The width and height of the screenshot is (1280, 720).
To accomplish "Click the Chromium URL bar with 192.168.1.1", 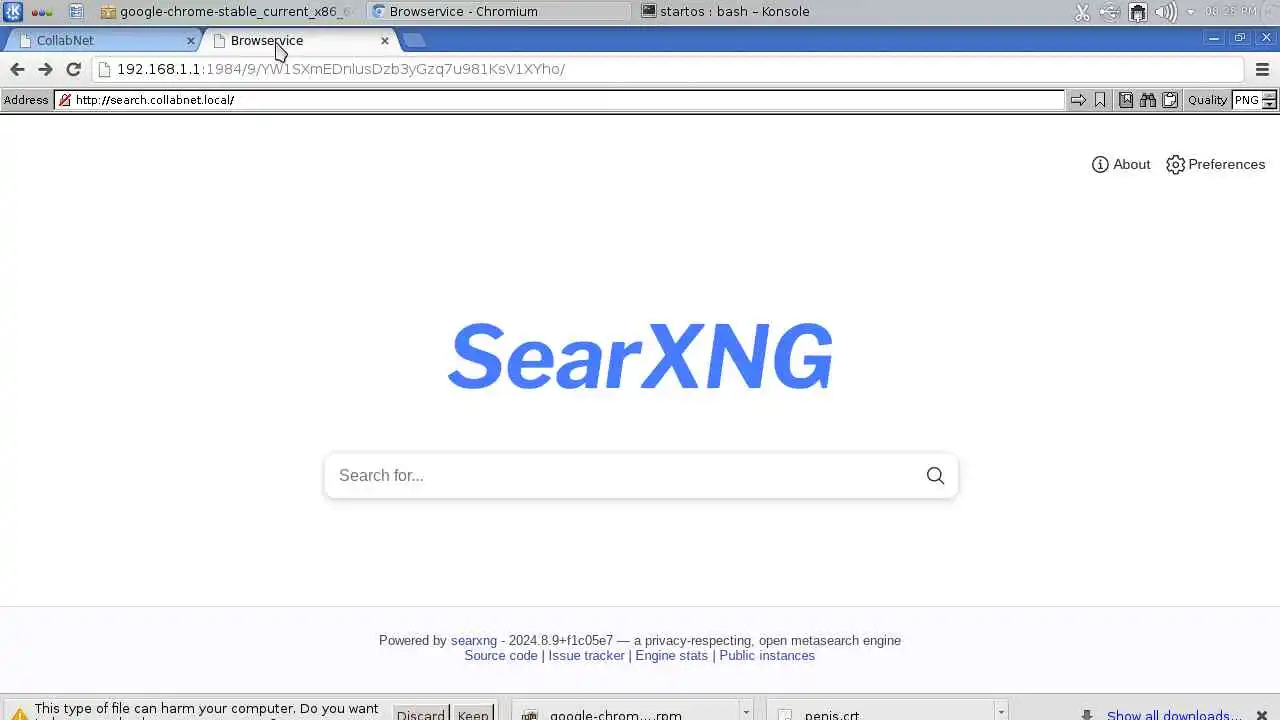I will (668, 69).
